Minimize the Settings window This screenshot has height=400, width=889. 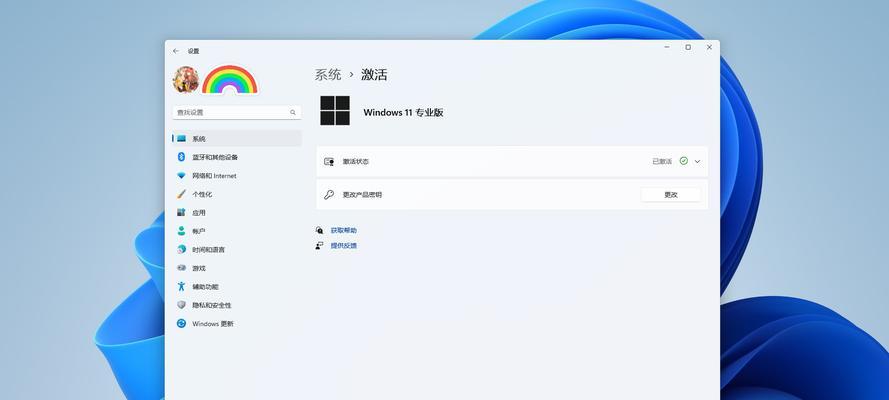pyautogui.click(x=667, y=48)
